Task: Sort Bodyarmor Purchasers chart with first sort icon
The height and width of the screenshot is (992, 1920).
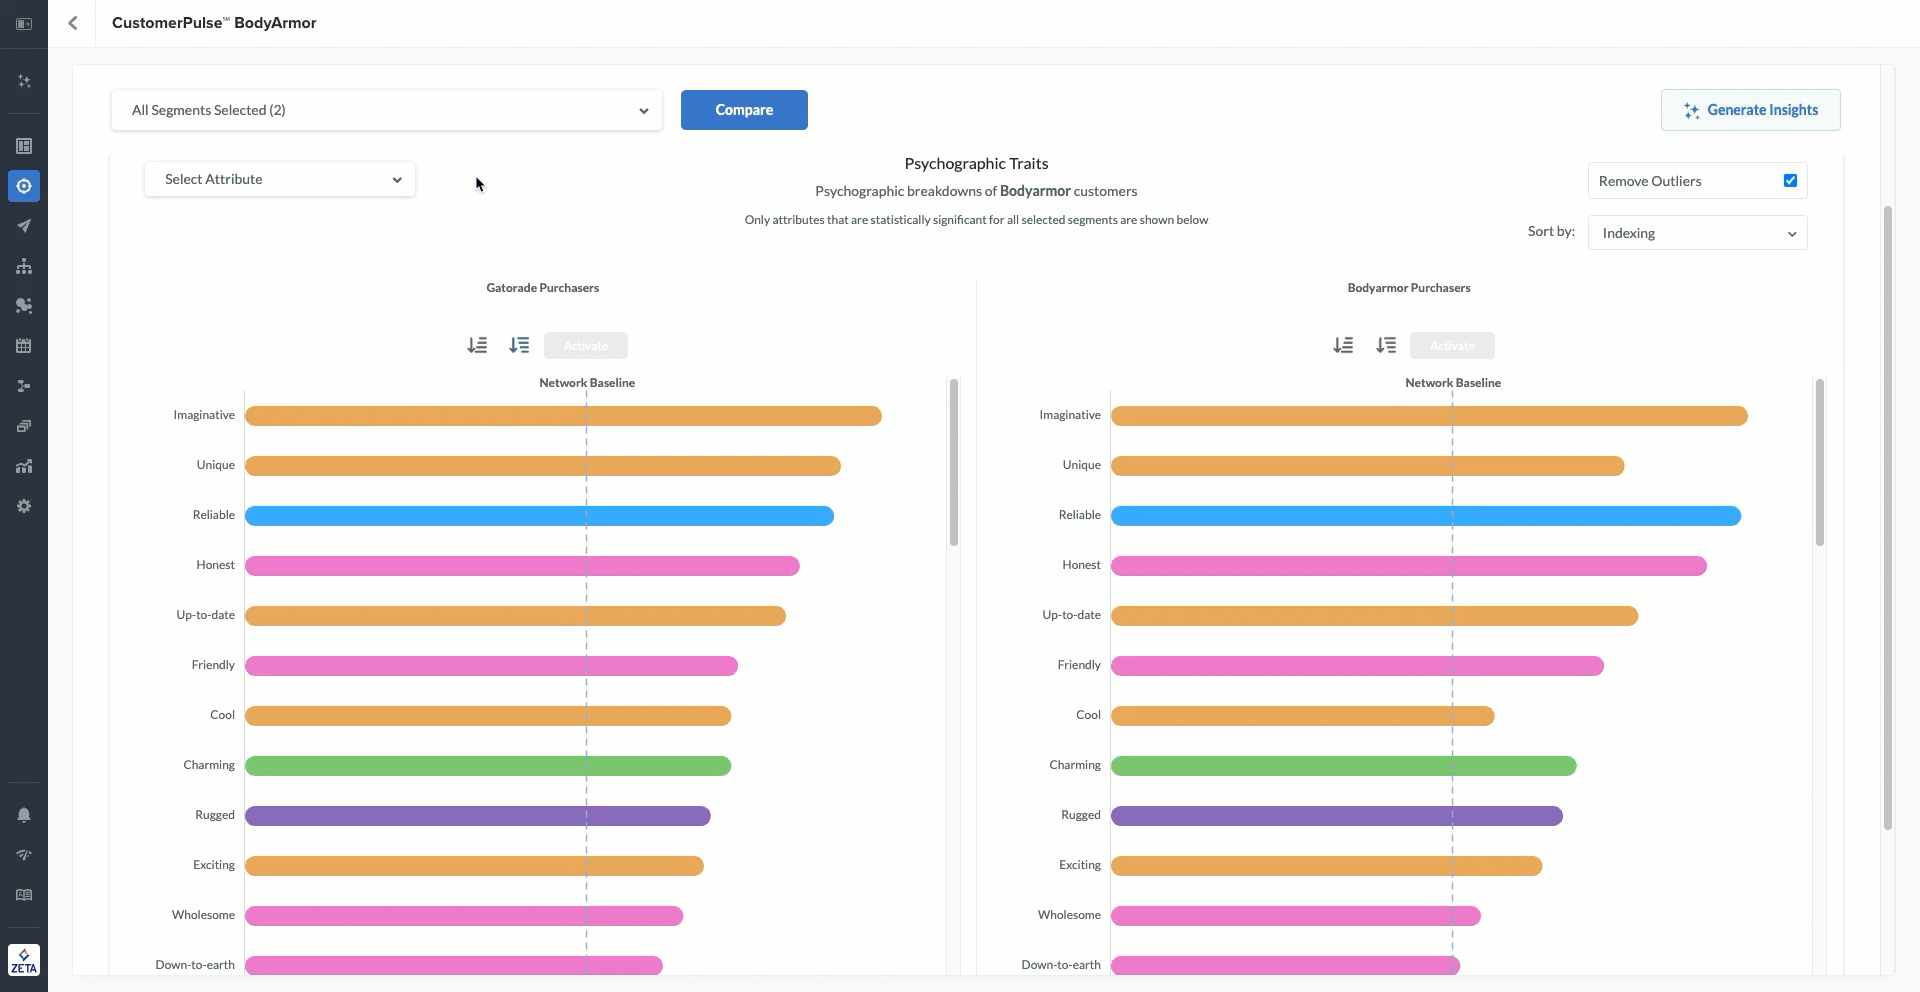Action: [x=1343, y=345]
